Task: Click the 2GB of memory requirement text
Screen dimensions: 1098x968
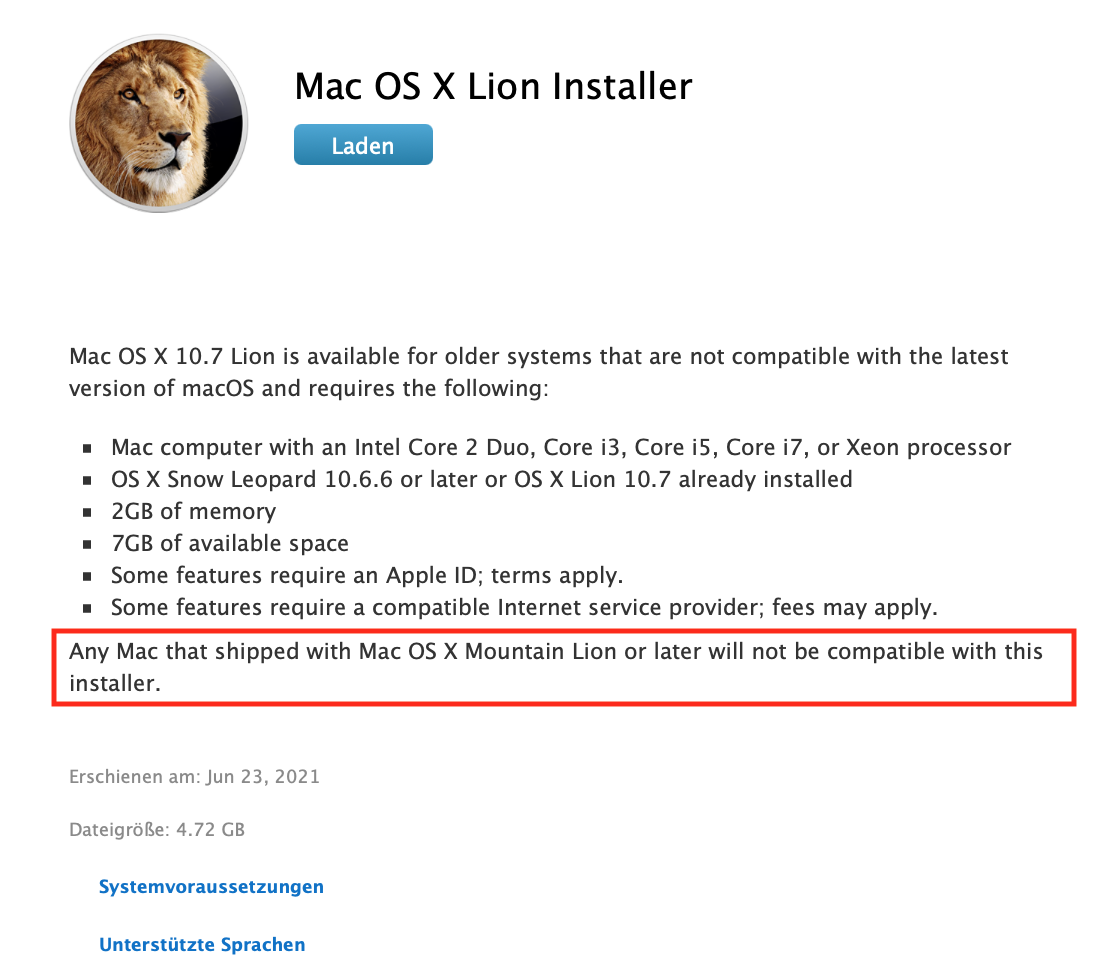Action: (193, 512)
